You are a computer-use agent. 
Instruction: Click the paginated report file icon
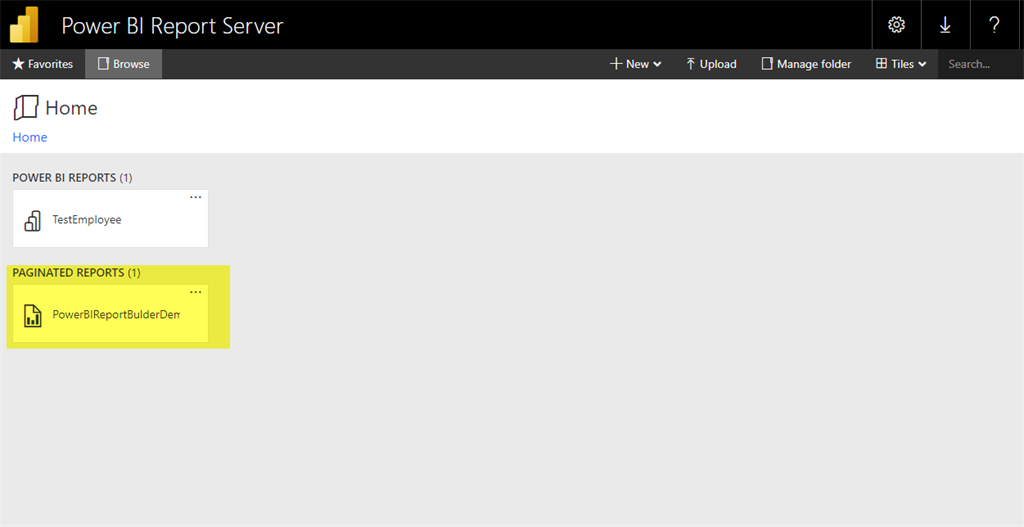(x=33, y=315)
